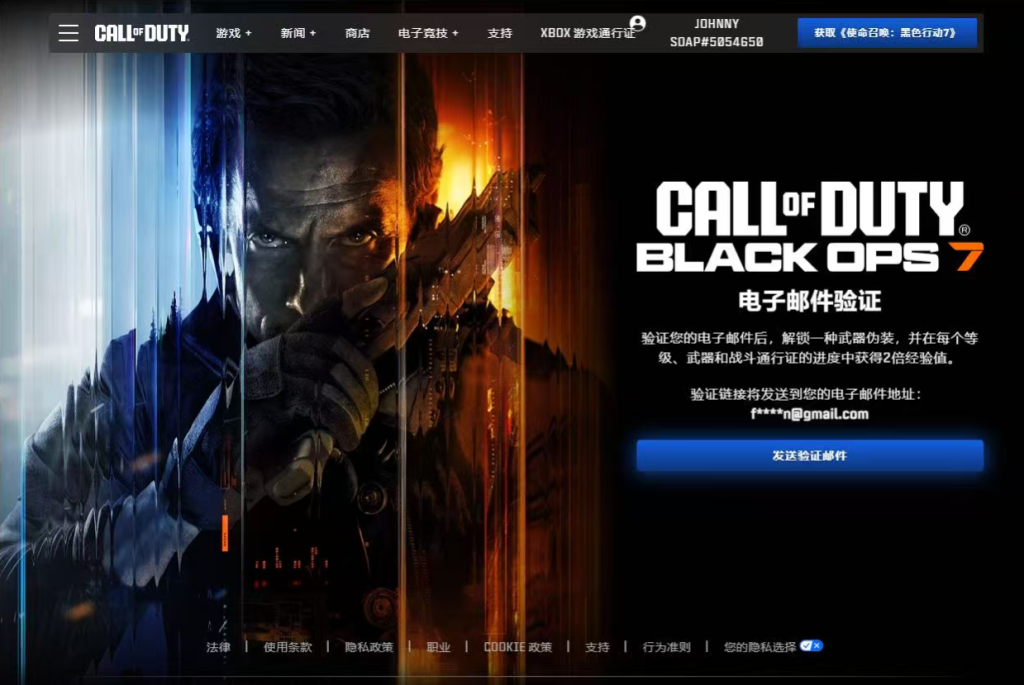
Task: Click the 职业 footer link
Action: (x=438, y=647)
